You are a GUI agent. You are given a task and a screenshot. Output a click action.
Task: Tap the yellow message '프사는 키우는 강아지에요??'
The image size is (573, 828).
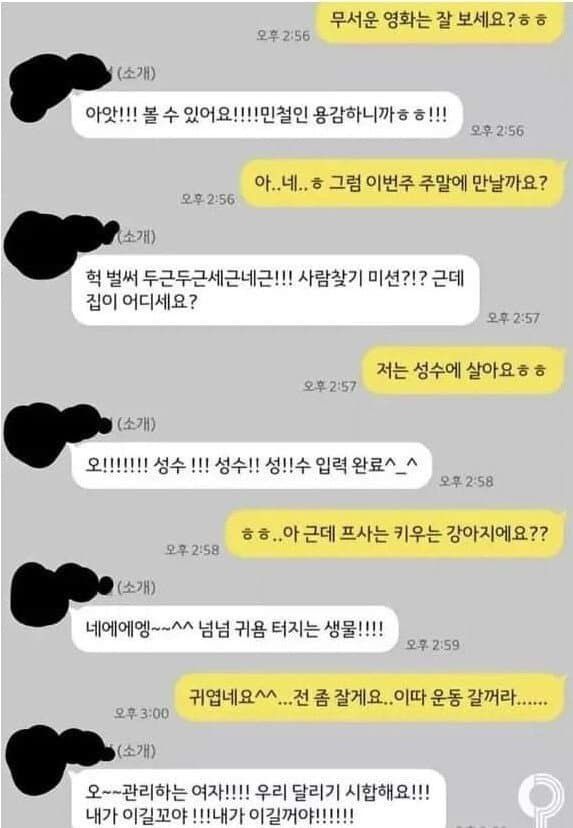pyautogui.click(x=394, y=534)
